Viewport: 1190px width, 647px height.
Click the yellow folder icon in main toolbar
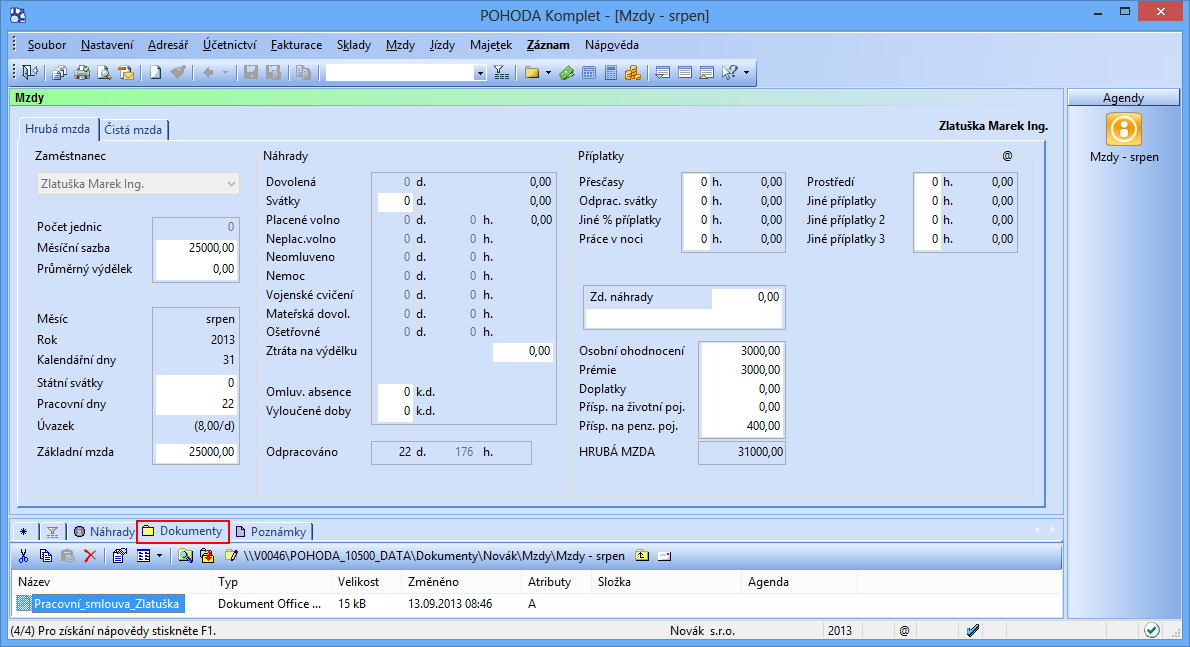[x=531, y=72]
